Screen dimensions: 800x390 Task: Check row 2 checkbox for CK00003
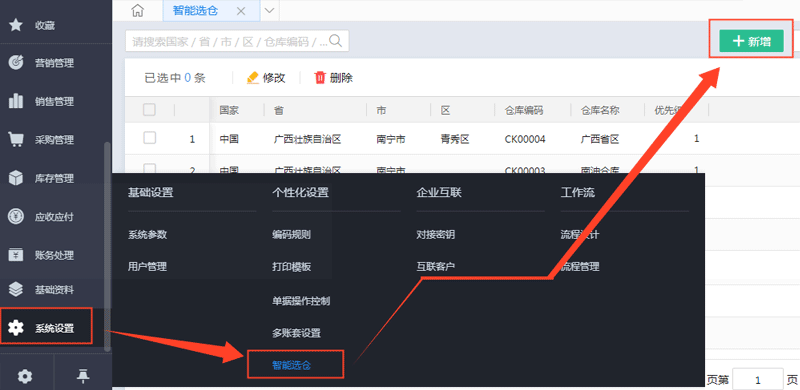point(149,168)
